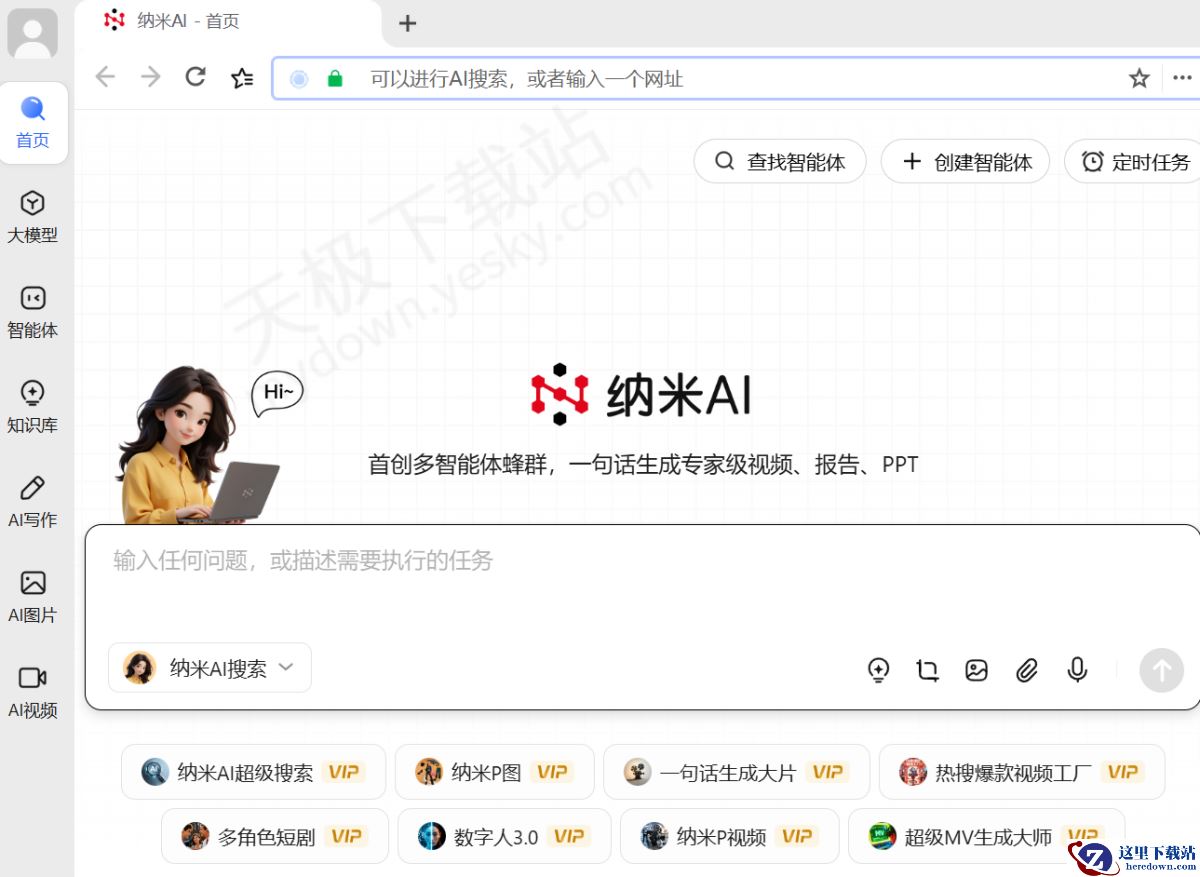Open the 智能体 sidebar section
The height and width of the screenshot is (877, 1200).
(x=32, y=313)
